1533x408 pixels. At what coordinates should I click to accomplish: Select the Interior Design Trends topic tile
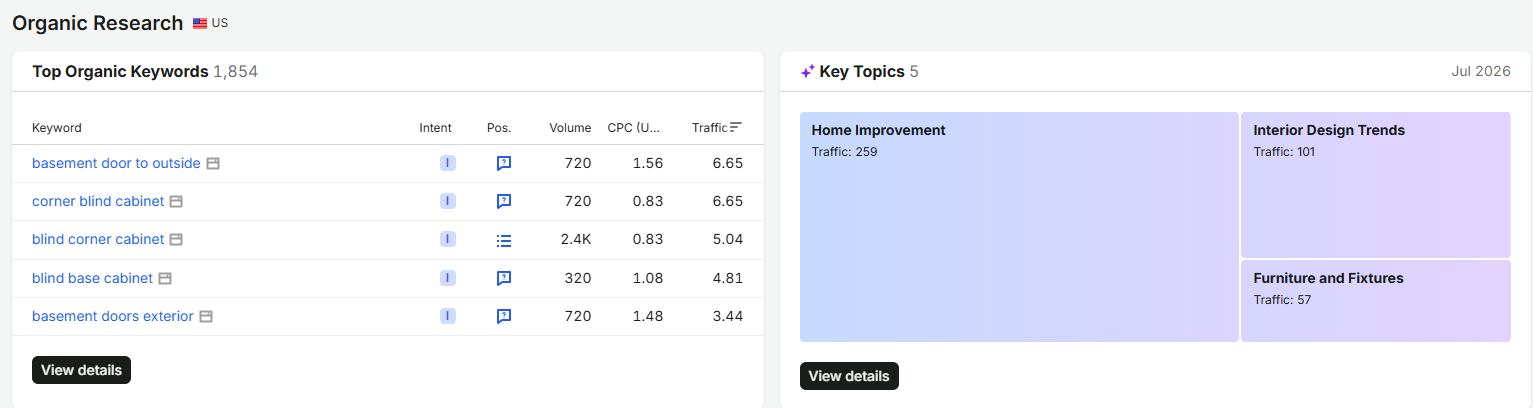click(1376, 185)
